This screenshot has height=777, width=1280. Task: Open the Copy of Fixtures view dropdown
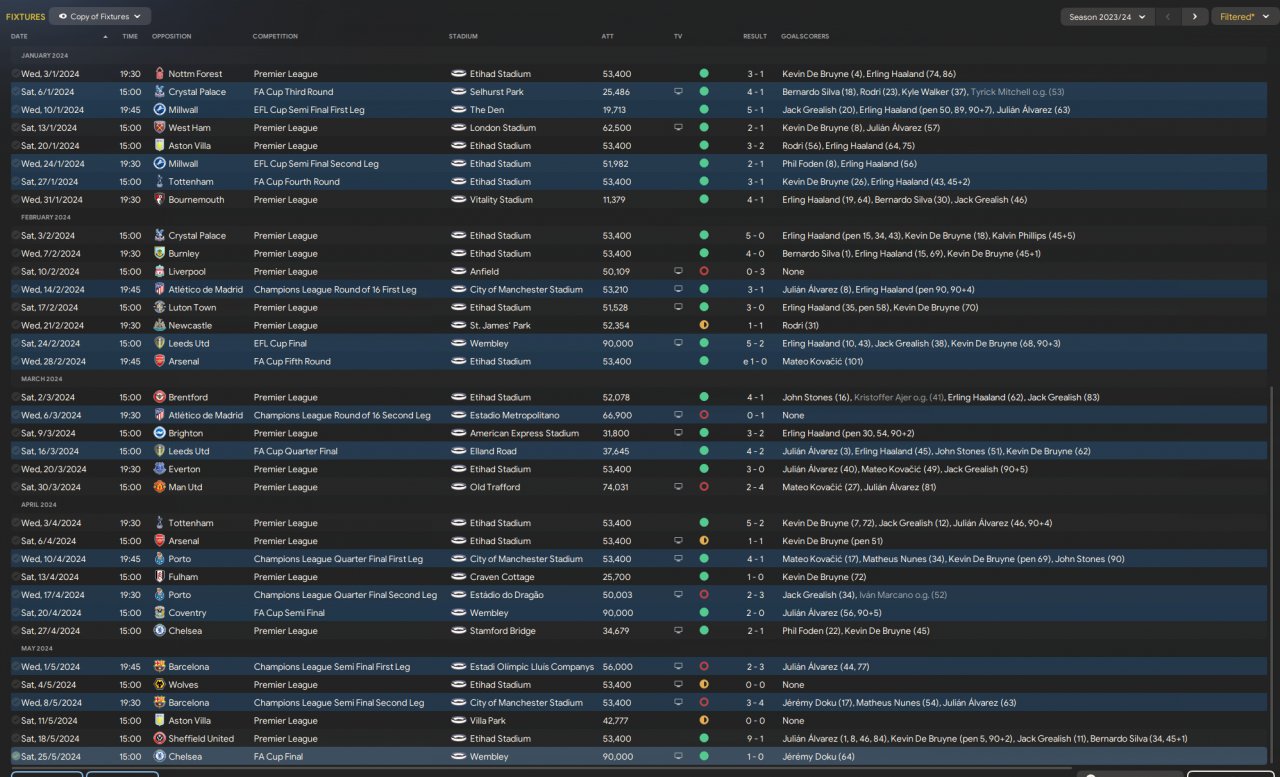coord(100,17)
